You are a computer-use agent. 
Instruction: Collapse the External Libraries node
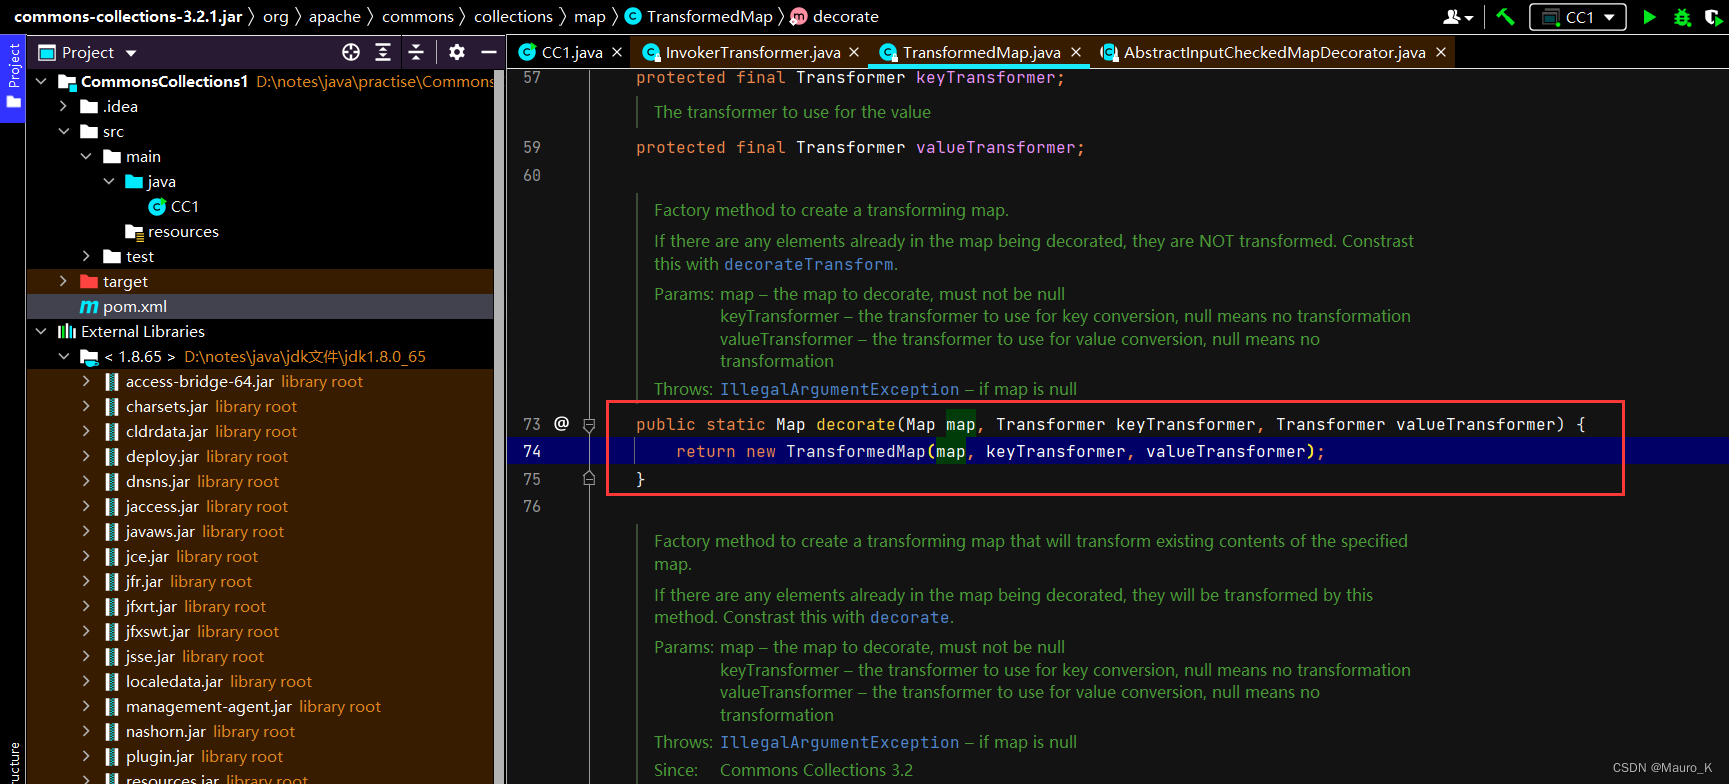[41, 331]
